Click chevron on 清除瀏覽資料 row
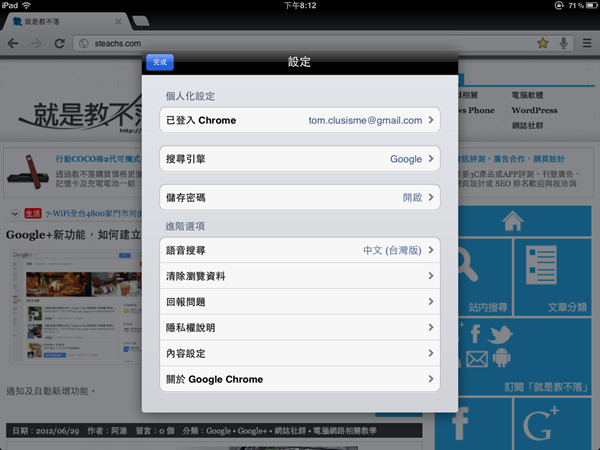 431,276
